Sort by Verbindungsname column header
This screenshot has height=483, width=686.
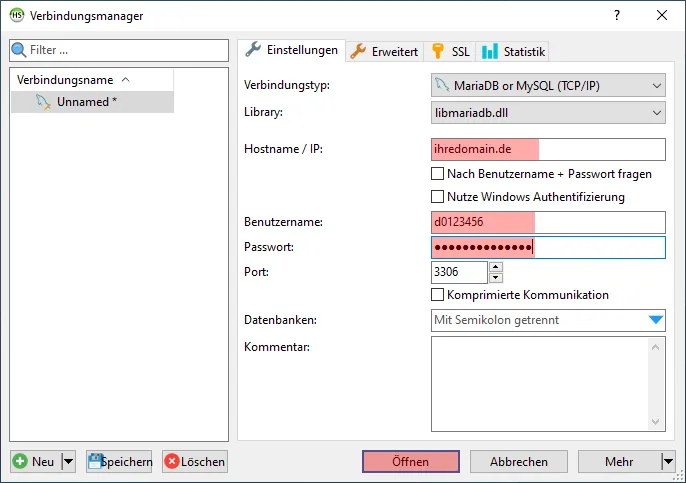point(92,80)
